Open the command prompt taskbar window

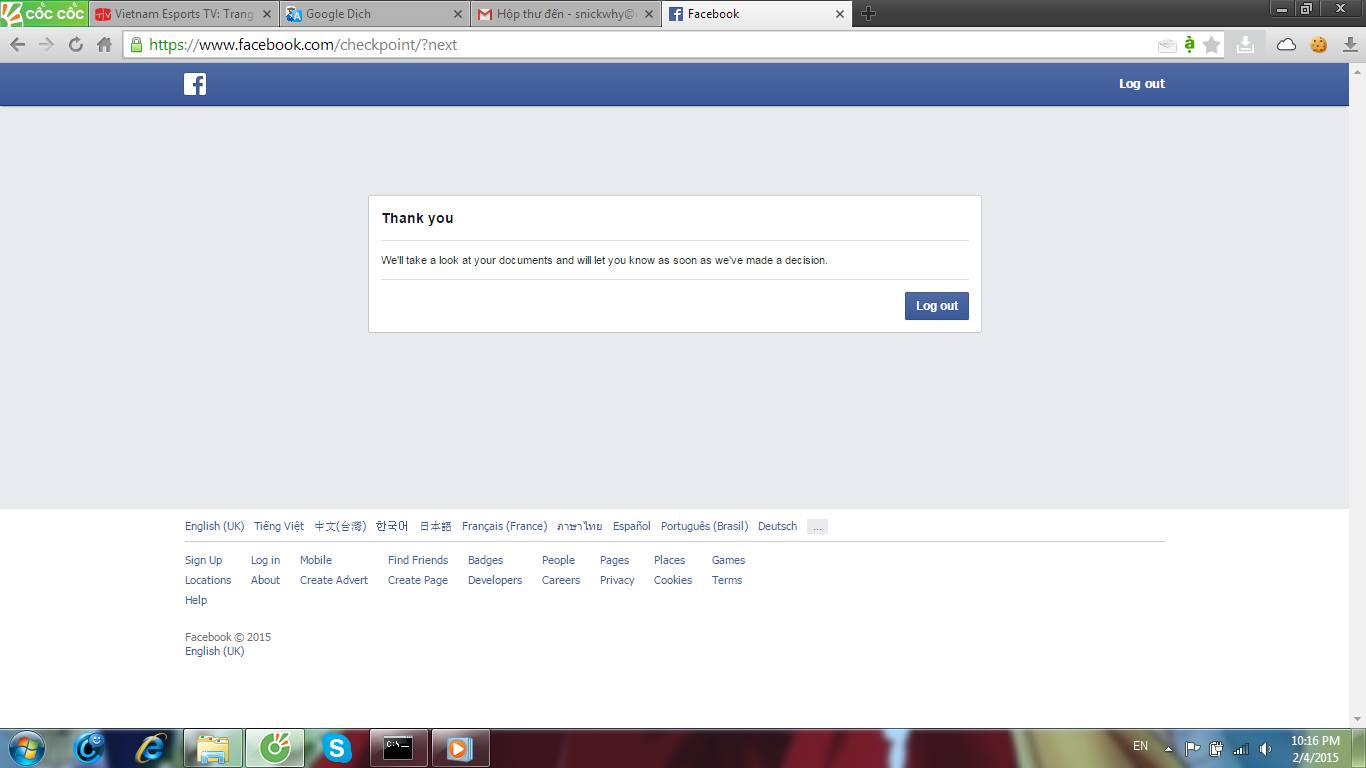398,748
